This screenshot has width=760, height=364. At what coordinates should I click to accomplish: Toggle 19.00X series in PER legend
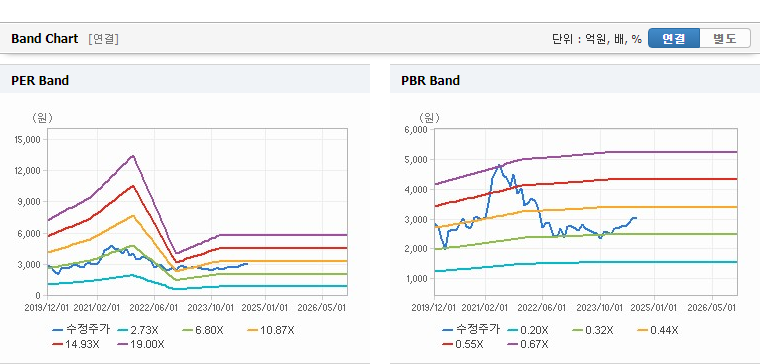click(x=141, y=344)
